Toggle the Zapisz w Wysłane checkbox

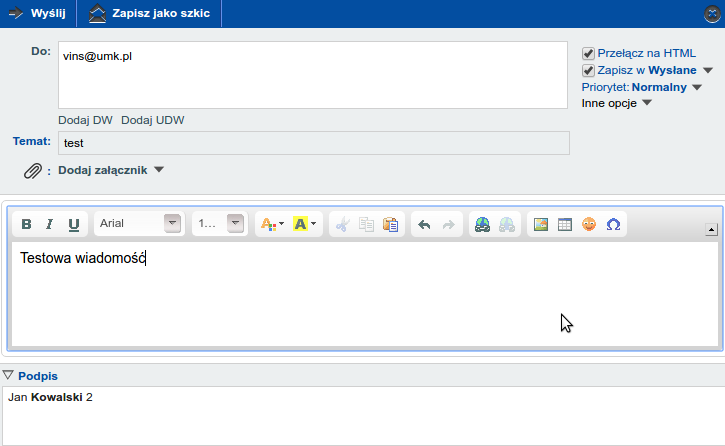pyautogui.click(x=588, y=71)
